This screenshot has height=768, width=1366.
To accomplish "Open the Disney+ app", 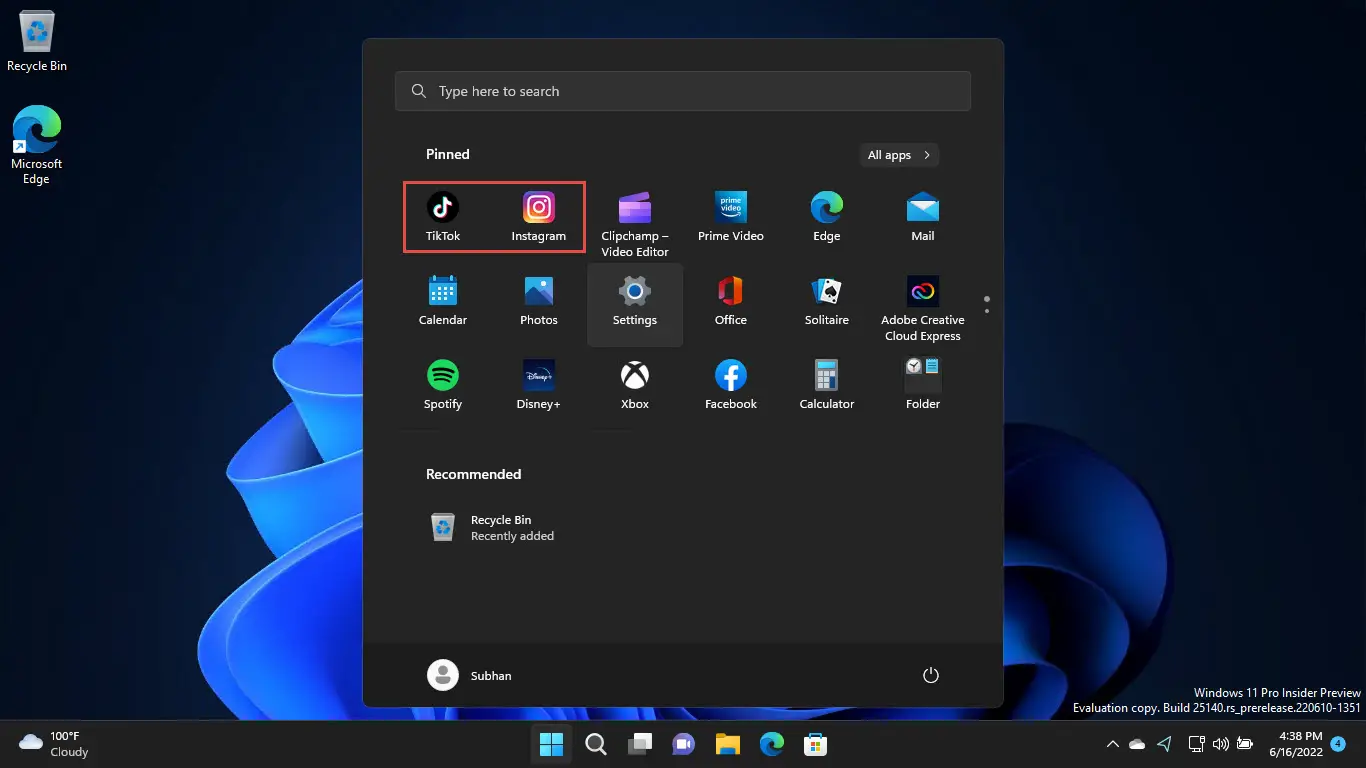I will (x=539, y=385).
